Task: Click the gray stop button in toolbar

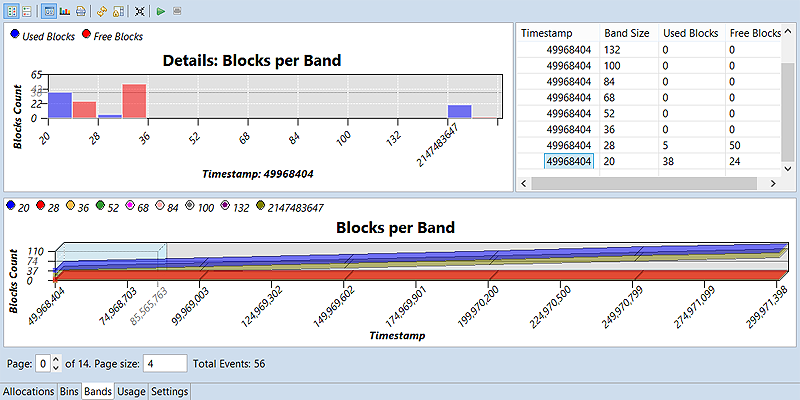Action: pyautogui.click(x=177, y=11)
